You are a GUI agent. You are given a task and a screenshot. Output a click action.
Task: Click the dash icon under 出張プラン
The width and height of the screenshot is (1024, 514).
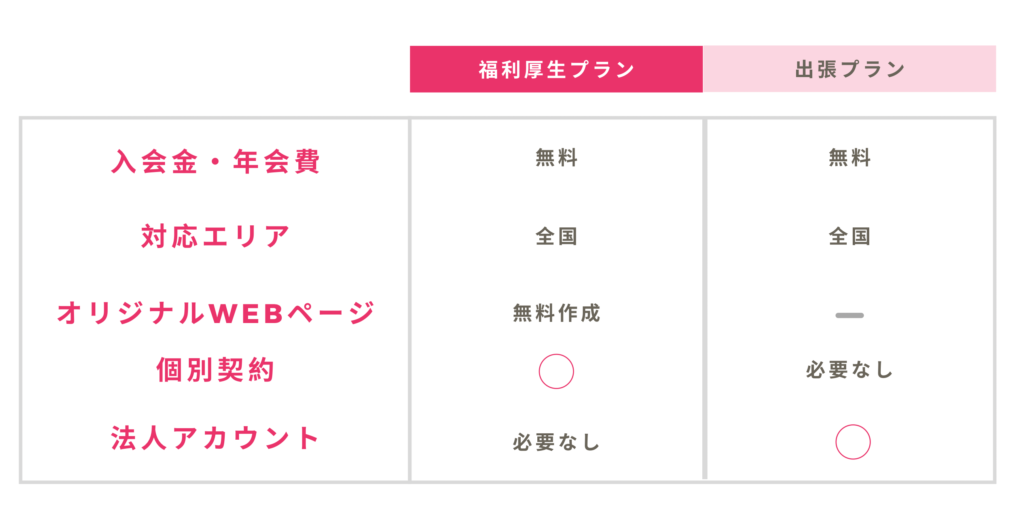(x=849, y=315)
